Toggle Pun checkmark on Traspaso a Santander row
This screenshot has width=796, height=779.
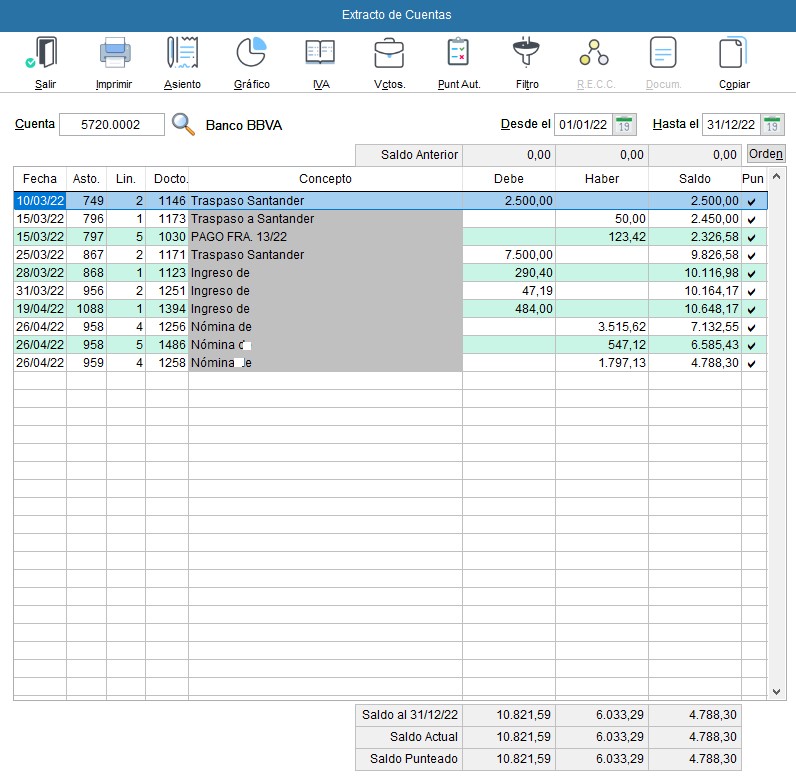click(x=751, y=219)
